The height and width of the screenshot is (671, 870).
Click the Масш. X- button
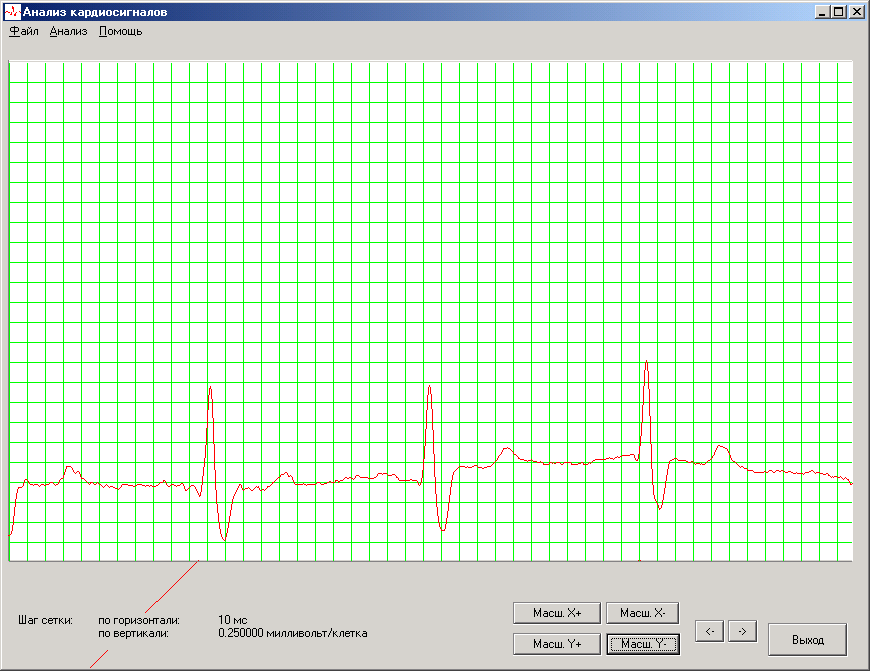[x=643, y=613]
